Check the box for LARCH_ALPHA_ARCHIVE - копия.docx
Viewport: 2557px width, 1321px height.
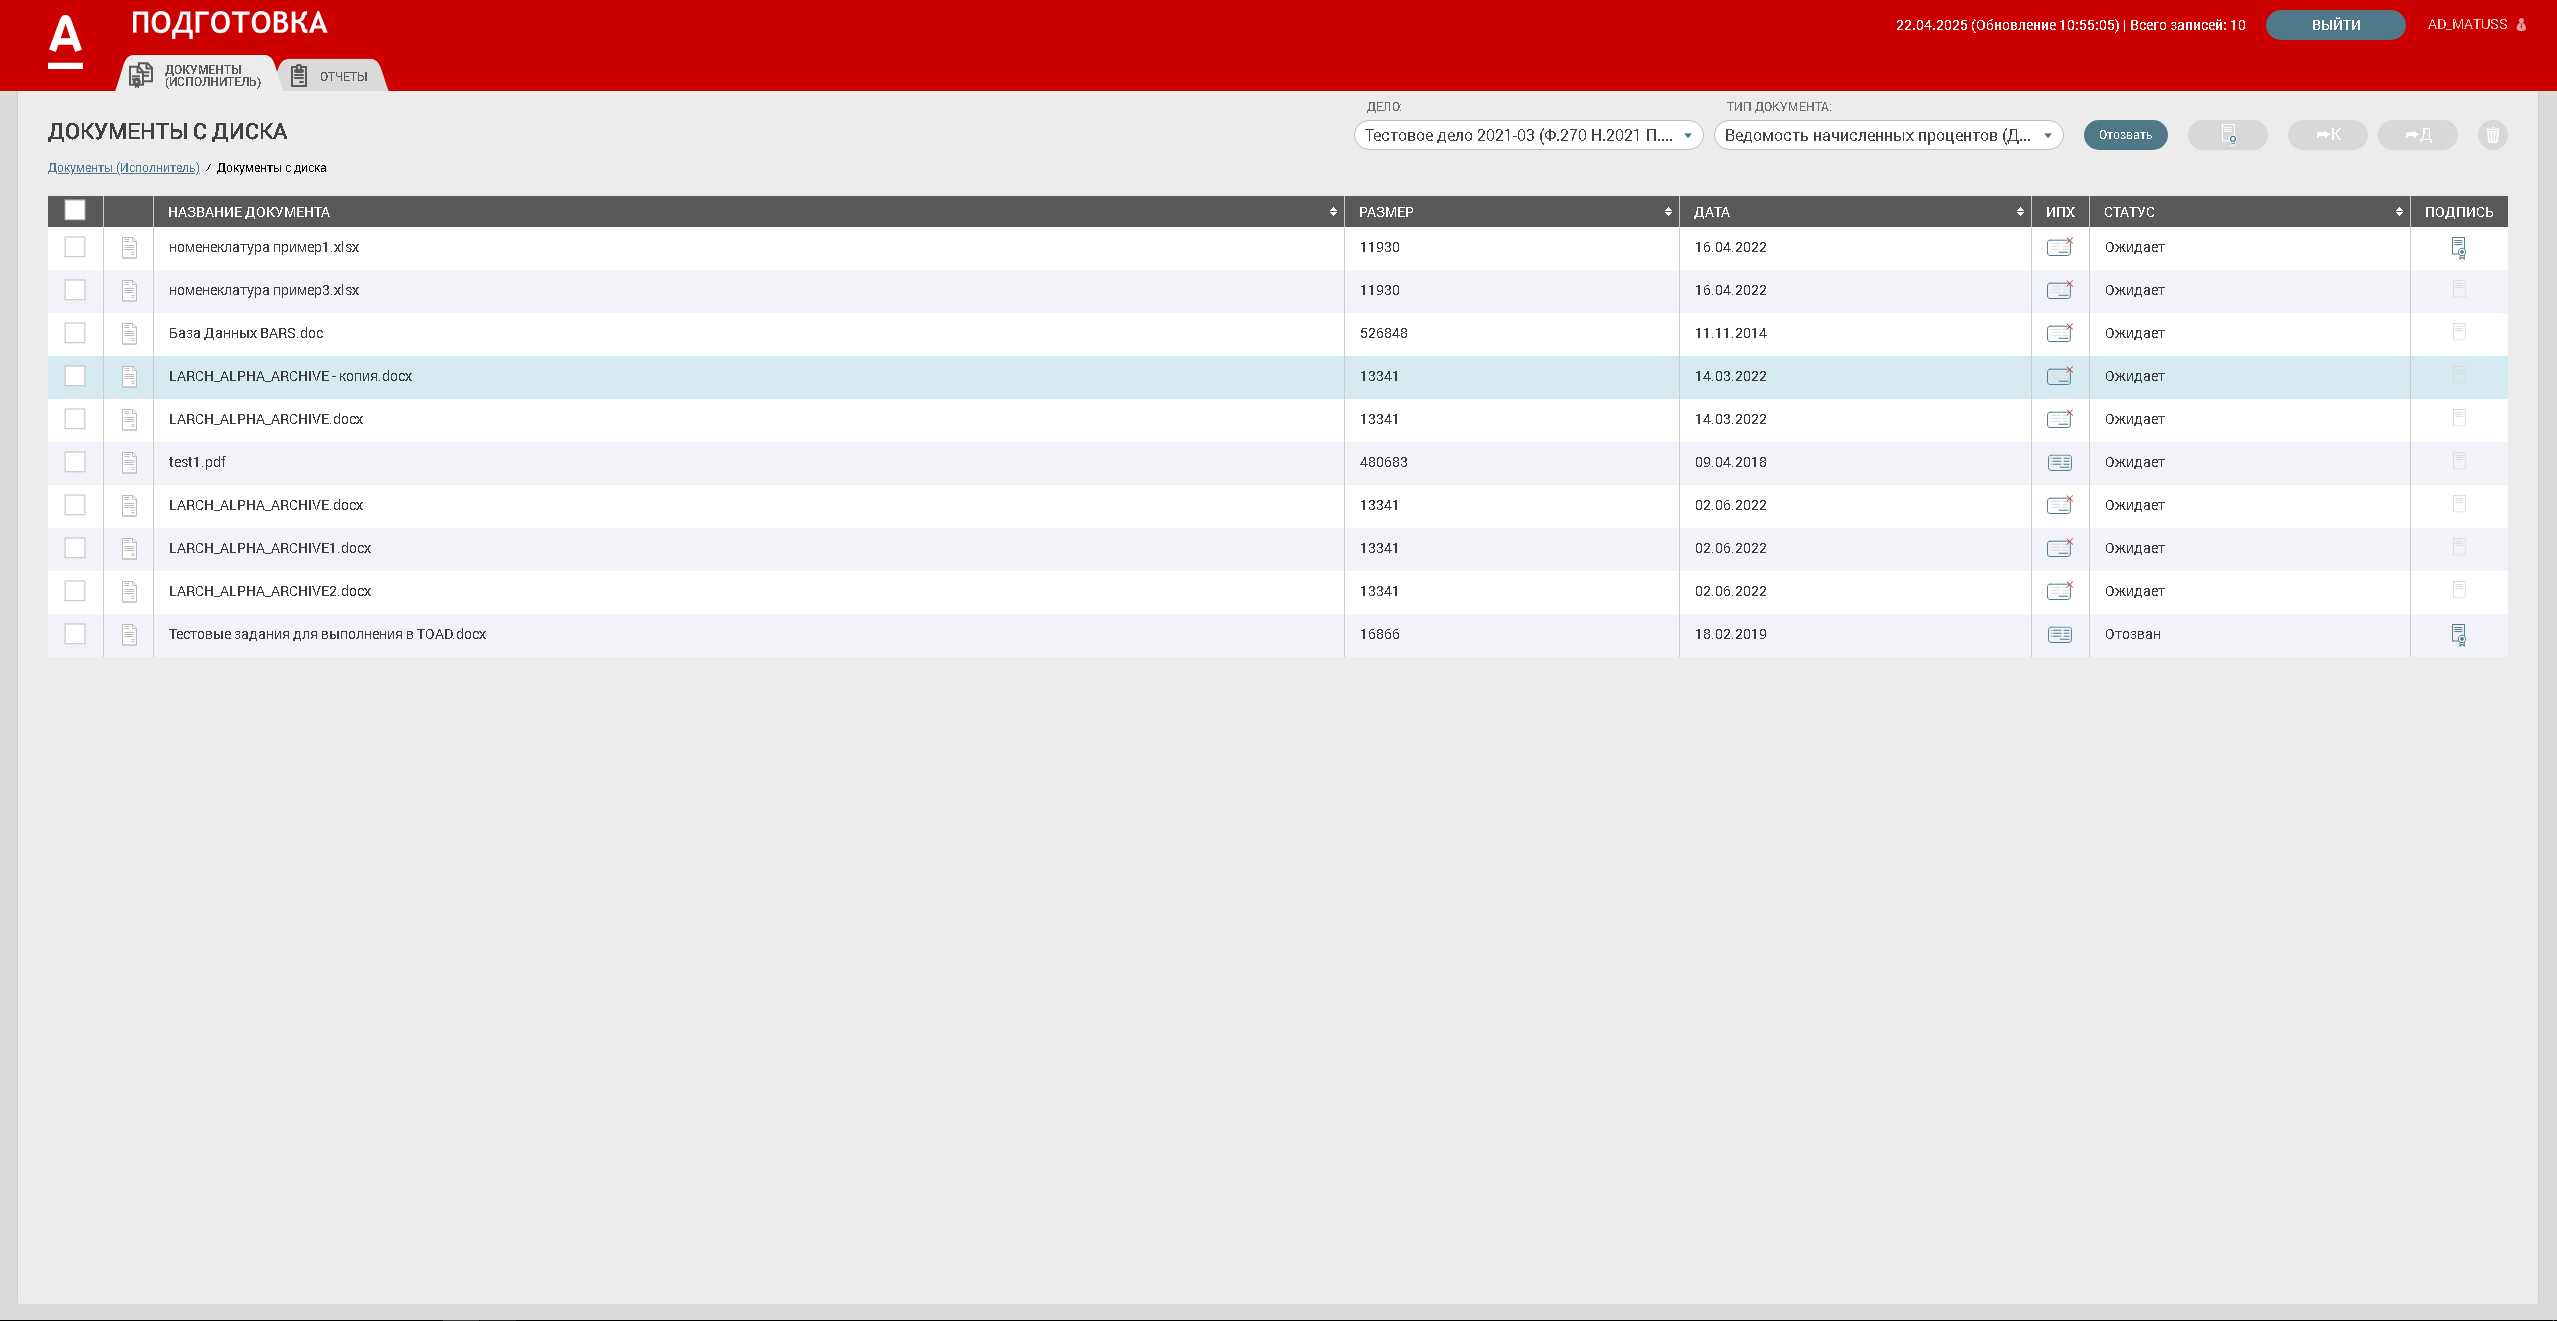75,376
